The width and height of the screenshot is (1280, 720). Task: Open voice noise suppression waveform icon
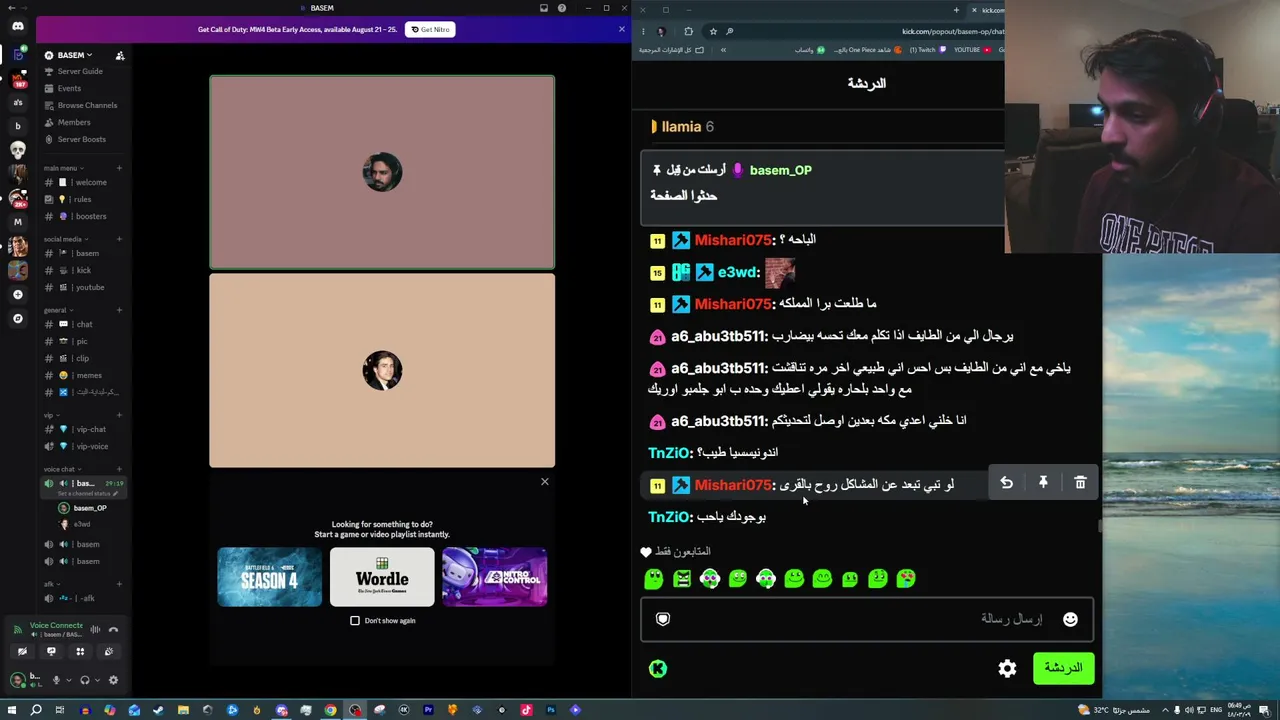(95, 630)
